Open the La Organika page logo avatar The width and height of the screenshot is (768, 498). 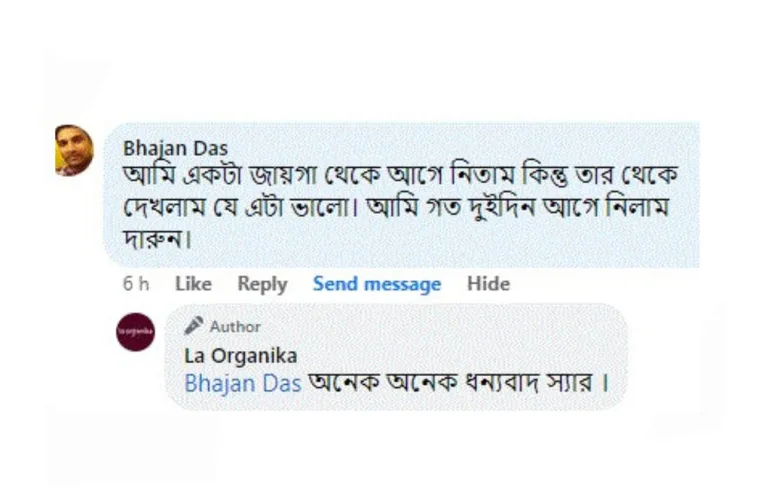135,332
